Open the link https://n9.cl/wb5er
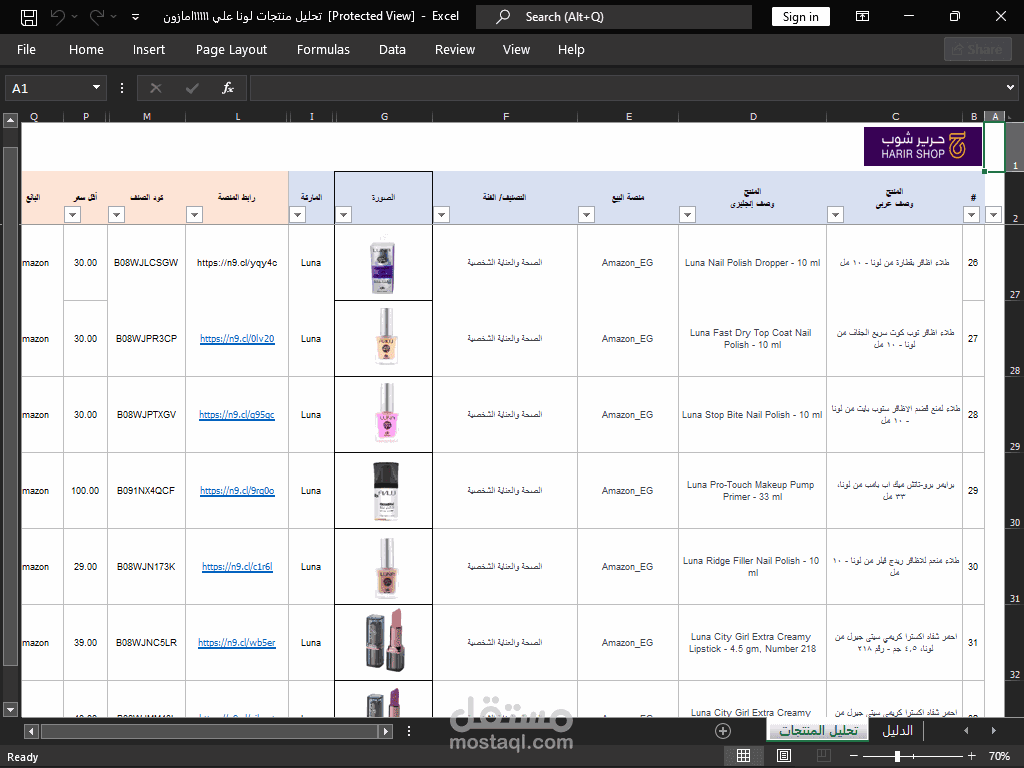Image resolution: width=1024 pixels, height=768 pixels. [x=236, y=643]
